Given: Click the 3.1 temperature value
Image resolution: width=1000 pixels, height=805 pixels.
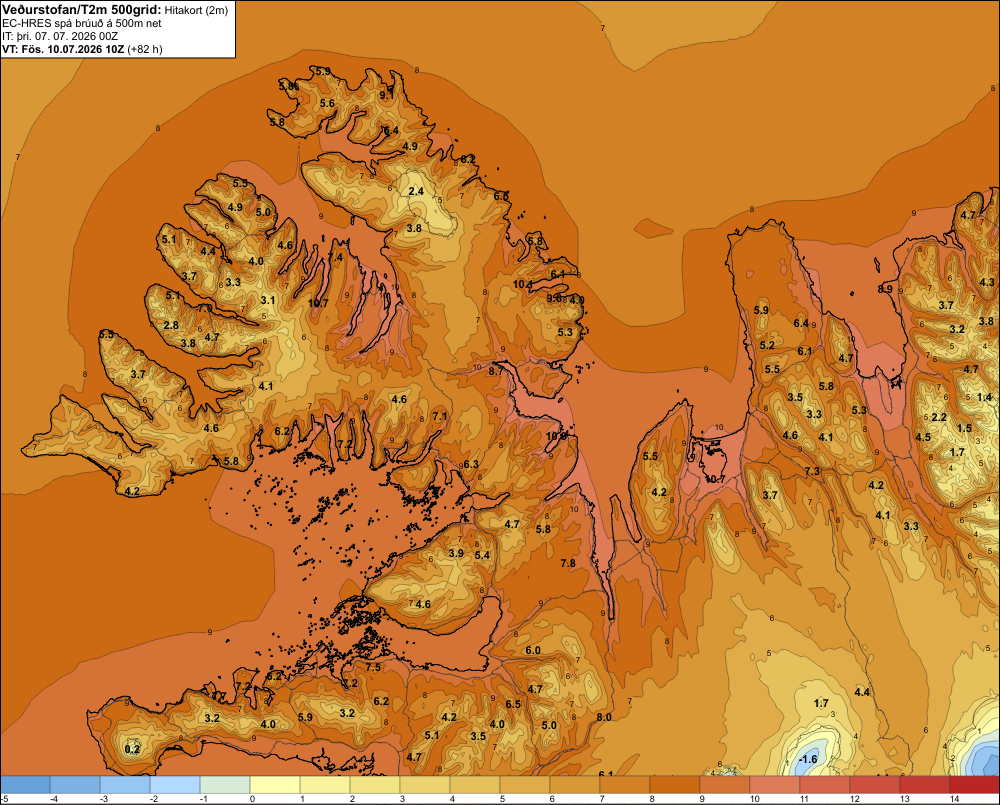Looking at the screenshot, I should (x=268, y=300).
